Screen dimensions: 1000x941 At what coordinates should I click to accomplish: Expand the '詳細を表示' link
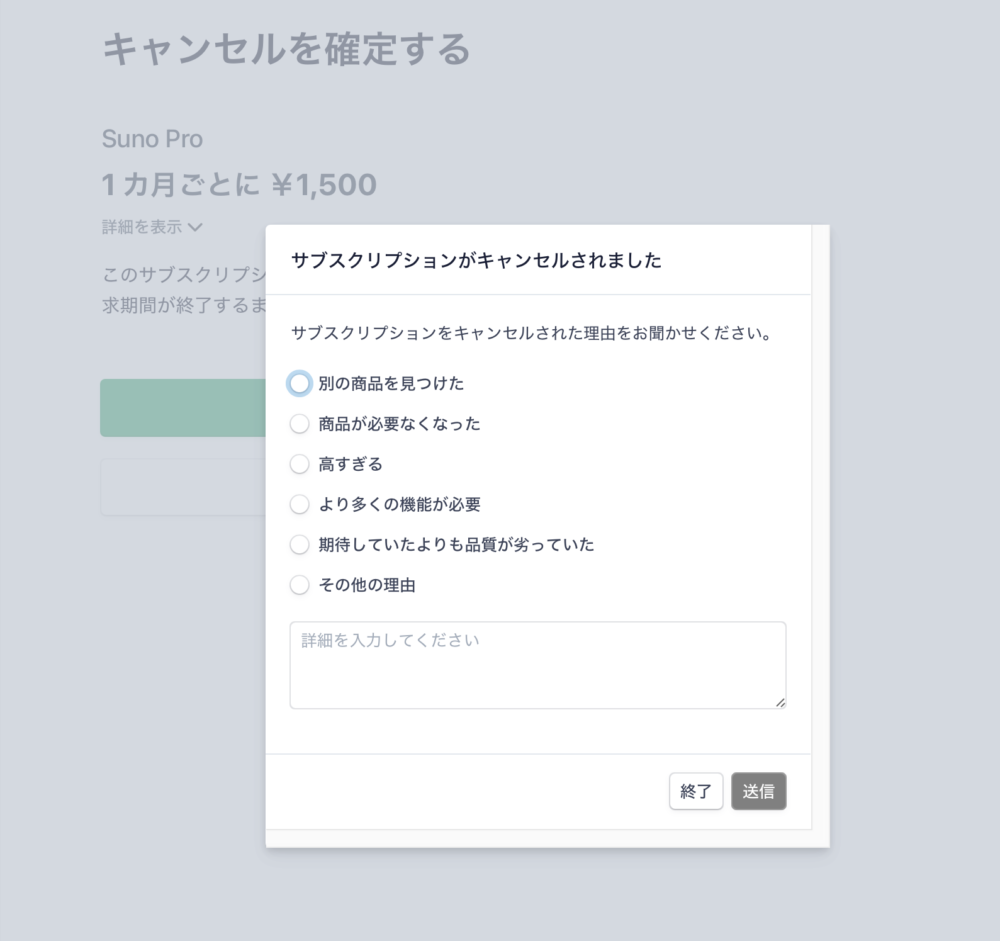coord(142,227)
